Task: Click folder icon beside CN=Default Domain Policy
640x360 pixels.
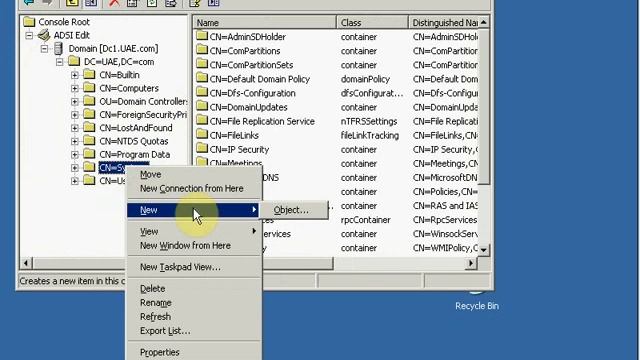Action: [202, 78]
